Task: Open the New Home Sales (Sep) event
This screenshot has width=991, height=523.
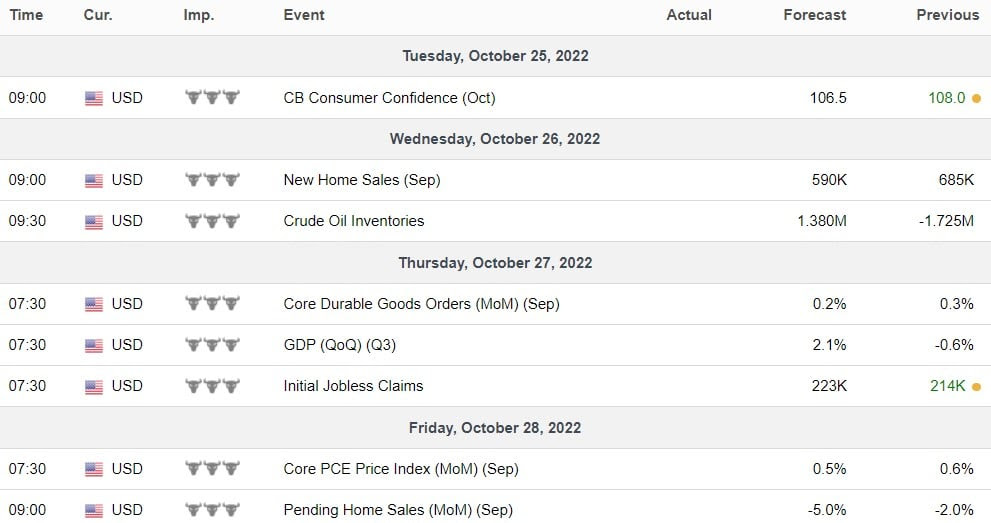Action: click(x=362, y=180)
